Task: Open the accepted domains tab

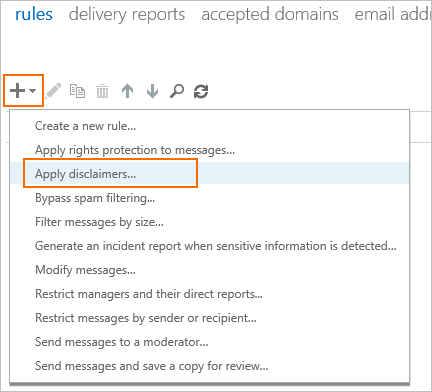Action: pyautogui.click(x=270, y=14)
